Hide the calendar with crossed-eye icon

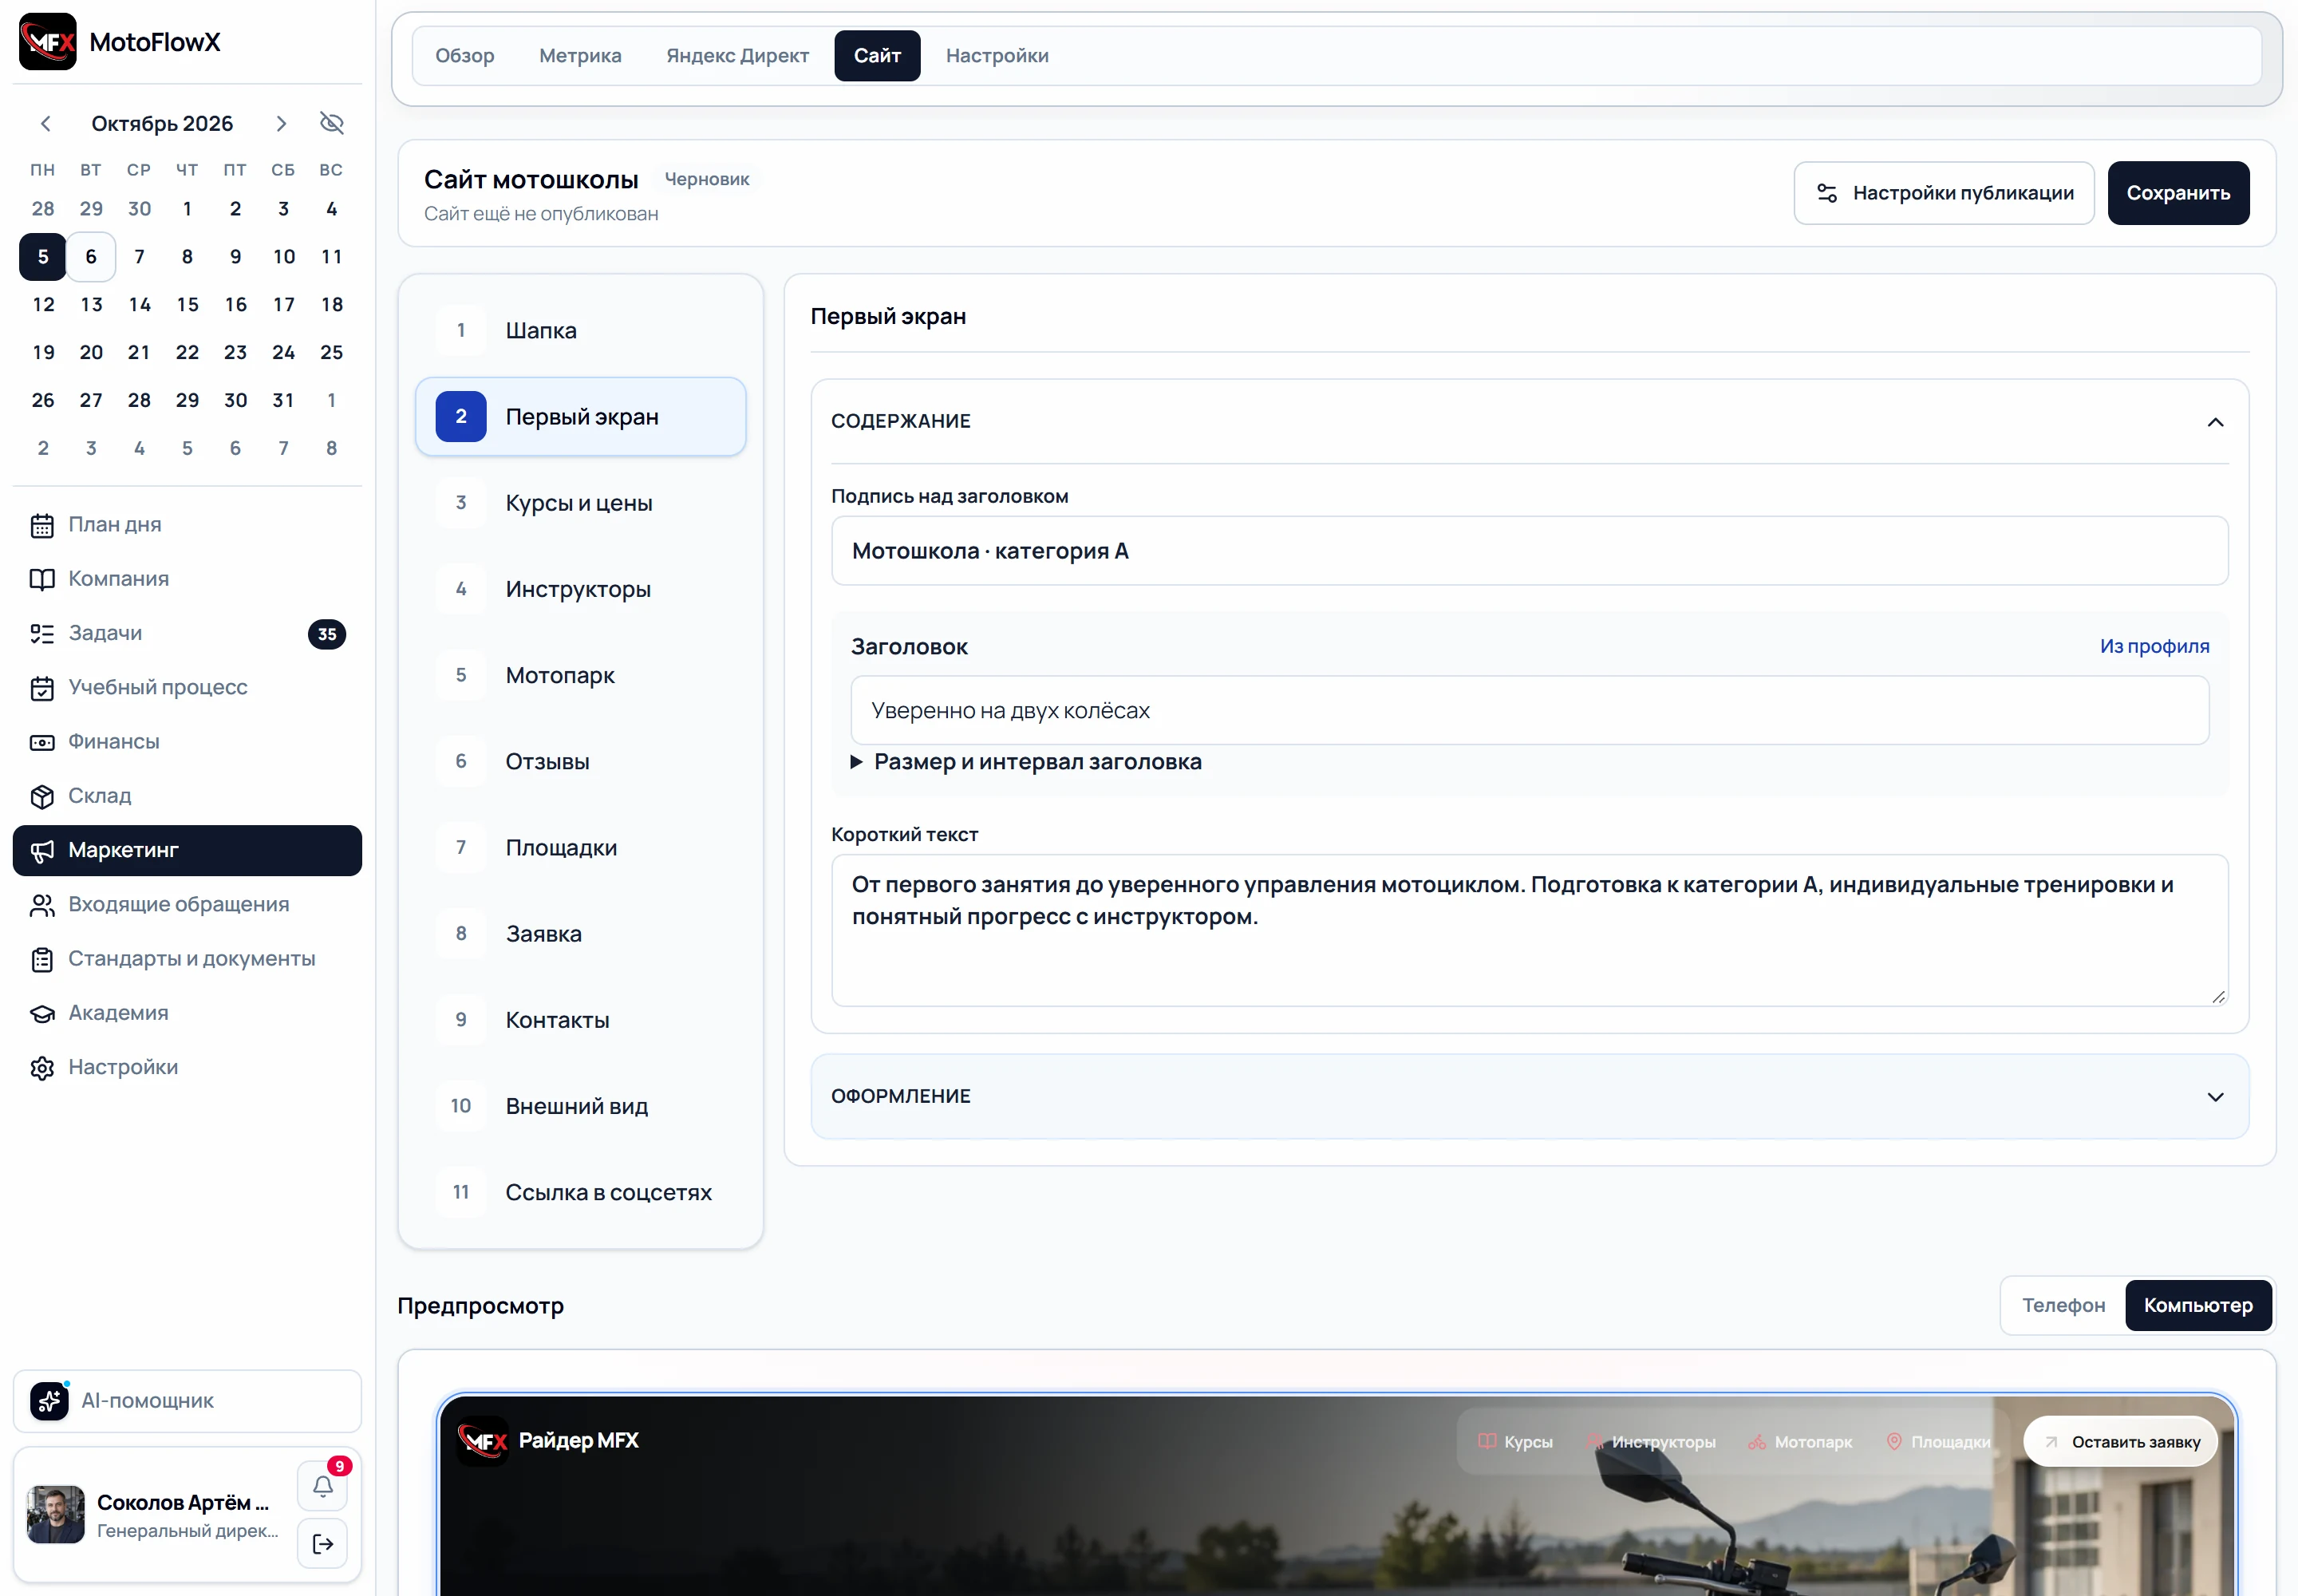[331, 123]
